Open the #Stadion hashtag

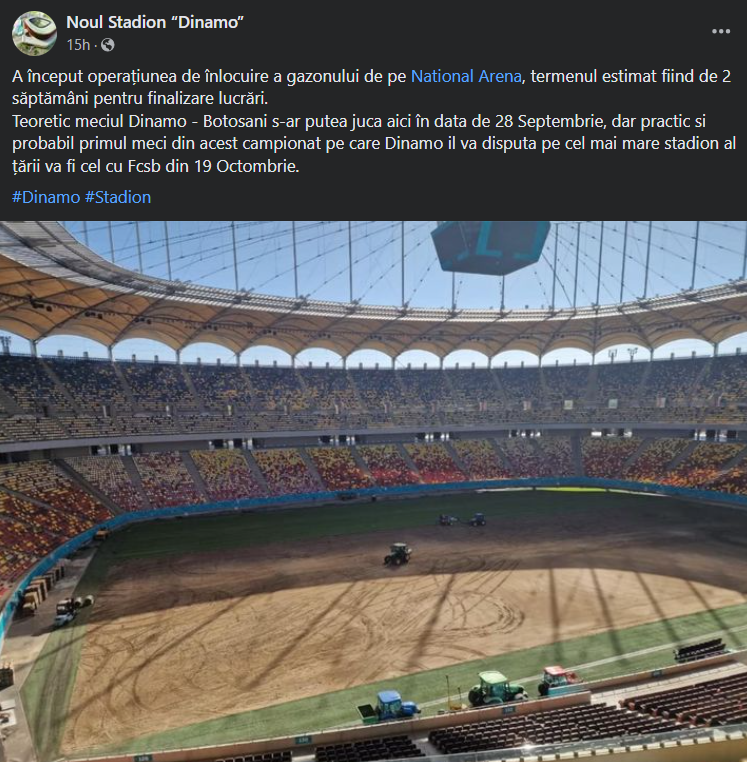pos(118,197)
